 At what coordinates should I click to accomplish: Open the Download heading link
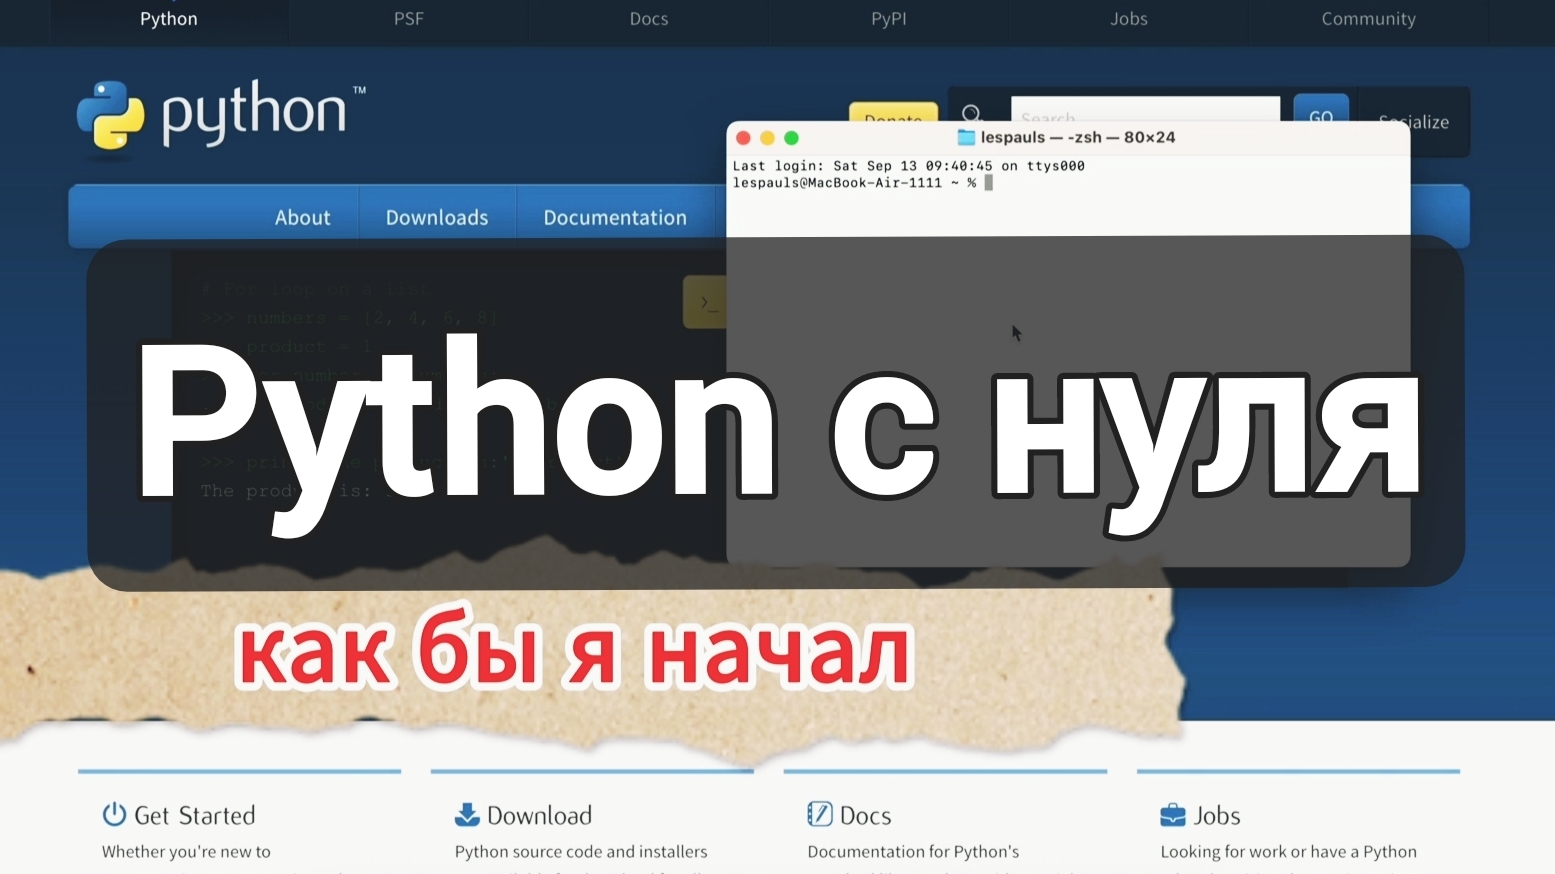coord(540,816)
